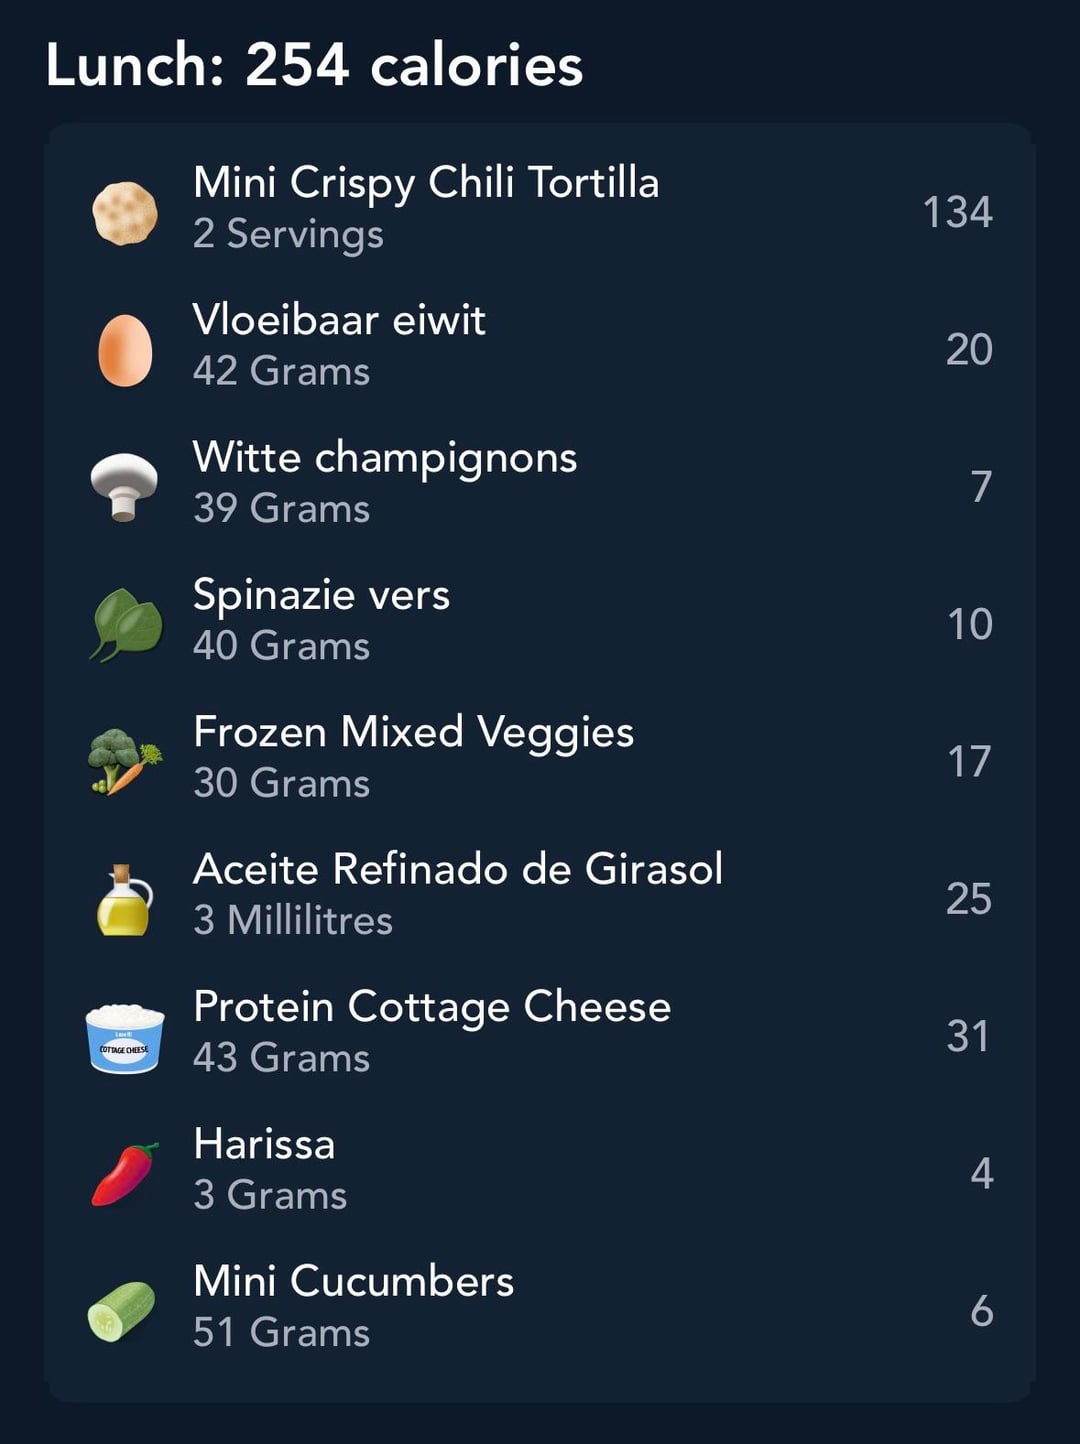Tap the sunflower oil bottle icon
The height and width of the screenshot is (1444, 1080).
click(x=124, y=899)
